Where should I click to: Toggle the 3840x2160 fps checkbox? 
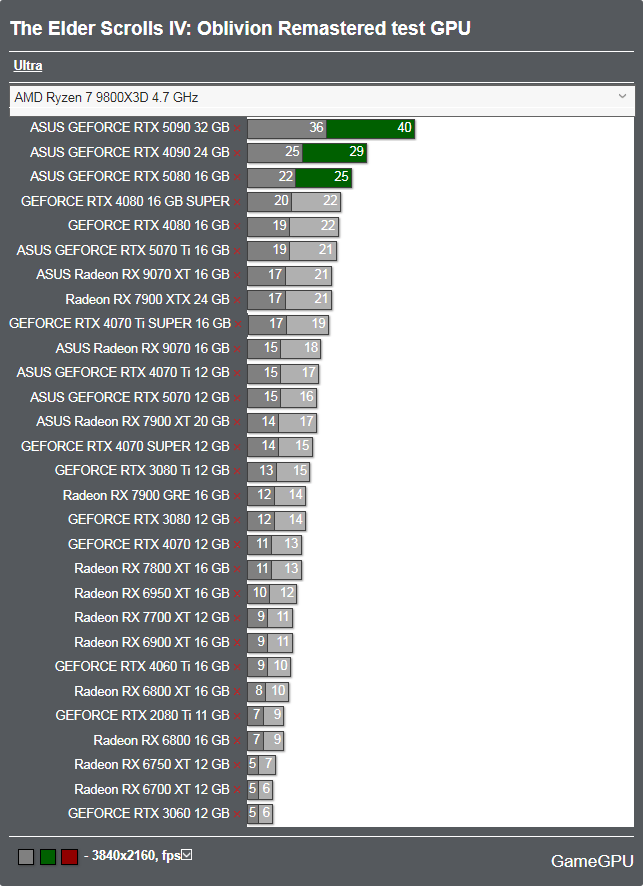pos(186,855)
